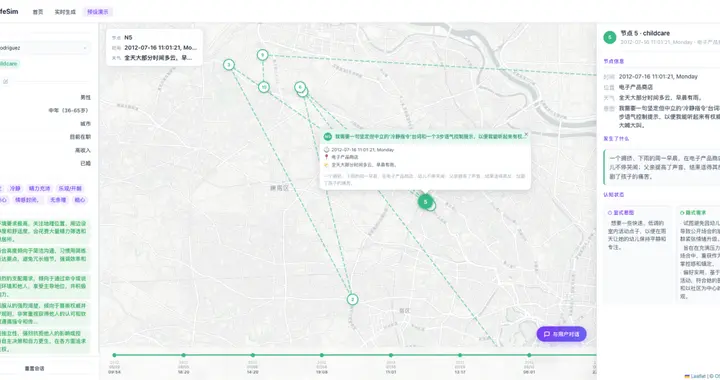Click the 高收入 income value
Image resolution: width=720 pixels, height=380 pixels.
[83, 151]
